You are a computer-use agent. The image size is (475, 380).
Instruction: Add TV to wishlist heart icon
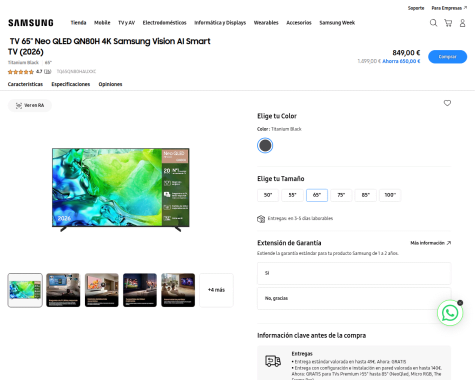[x=447, y=103]
